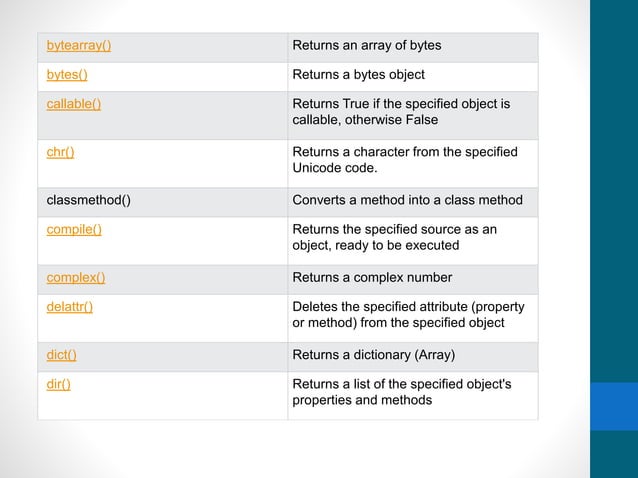This screenshot has width=638, height=478.
Task: Click the 'Returns an array of bytes' cell
Action: 366,46
